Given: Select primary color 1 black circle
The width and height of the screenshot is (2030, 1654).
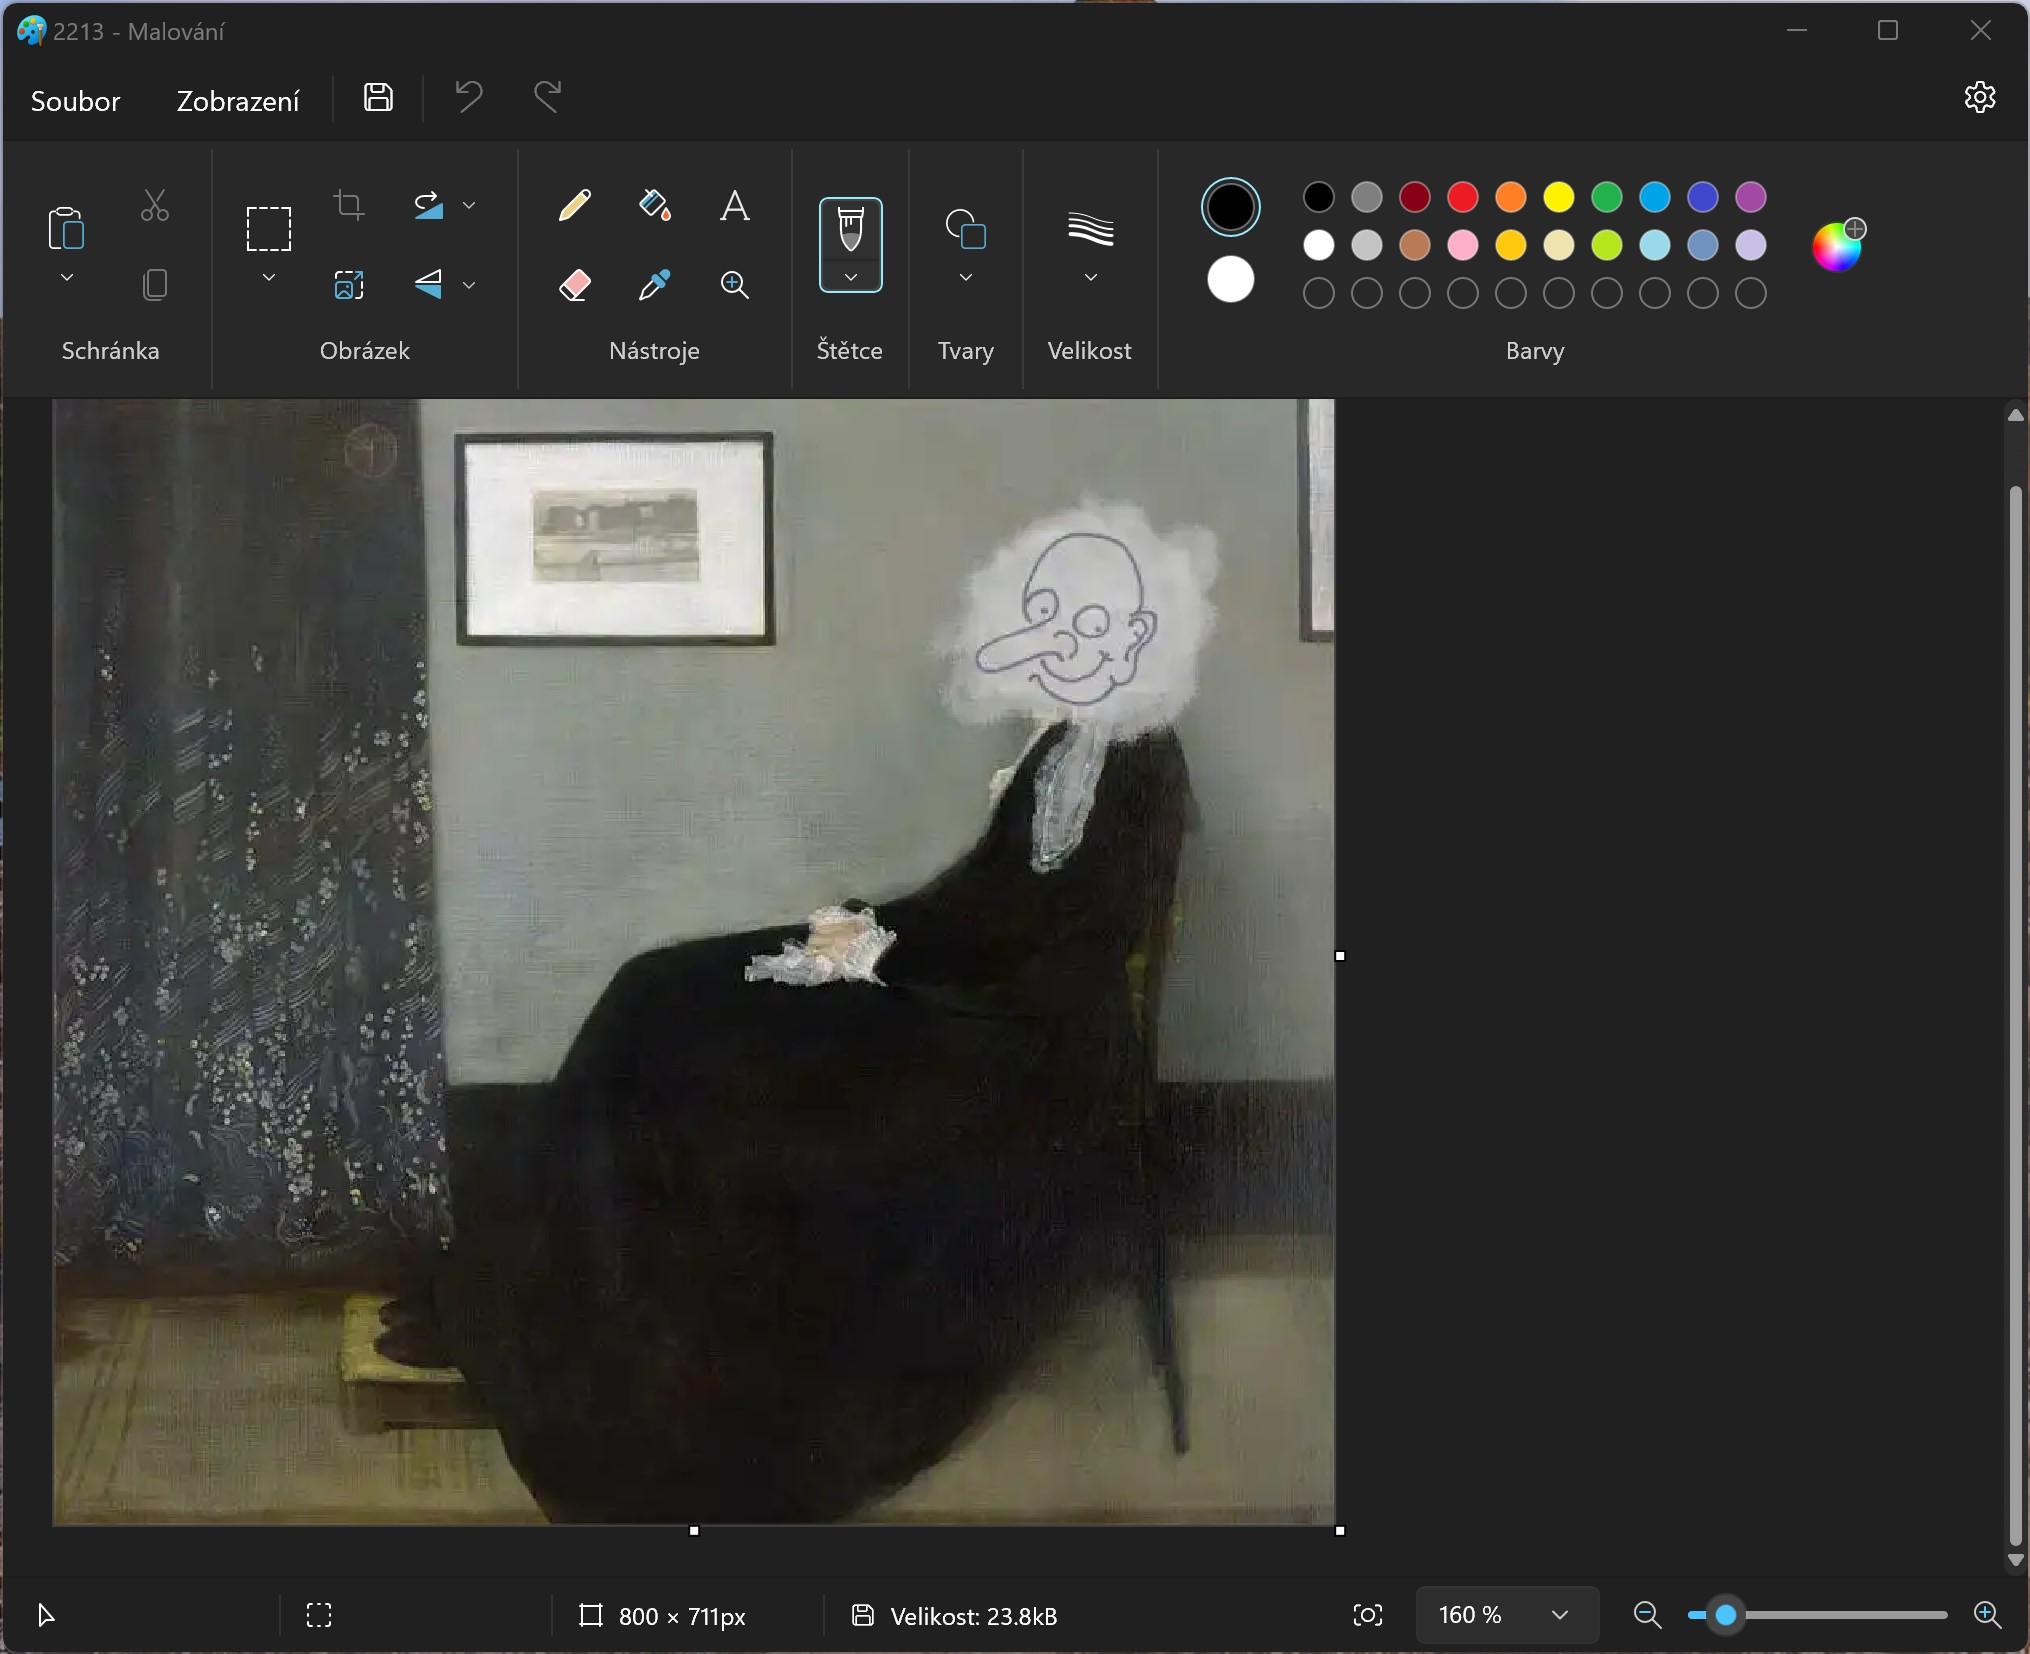Looking at the screenshot, I should pos(1230,207).
